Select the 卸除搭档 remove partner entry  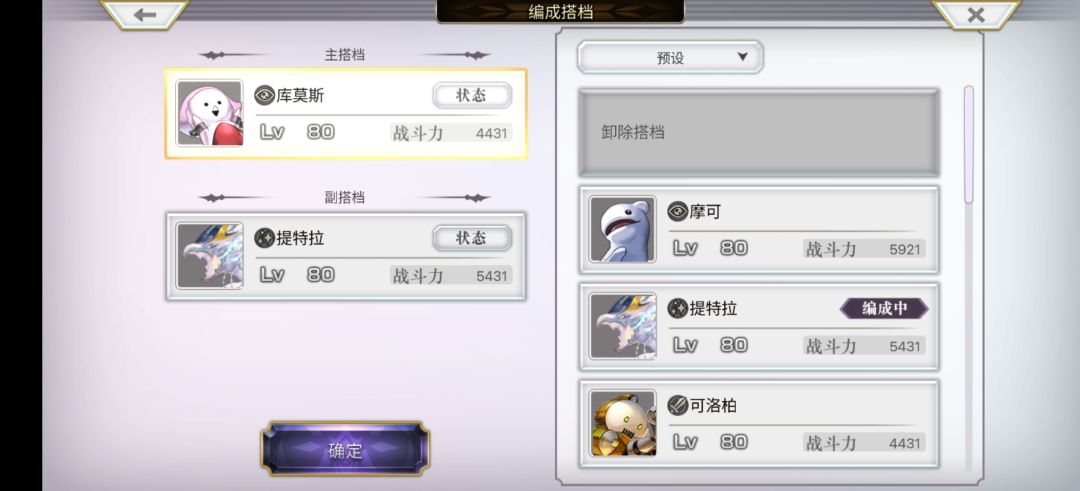pos(759,132)
